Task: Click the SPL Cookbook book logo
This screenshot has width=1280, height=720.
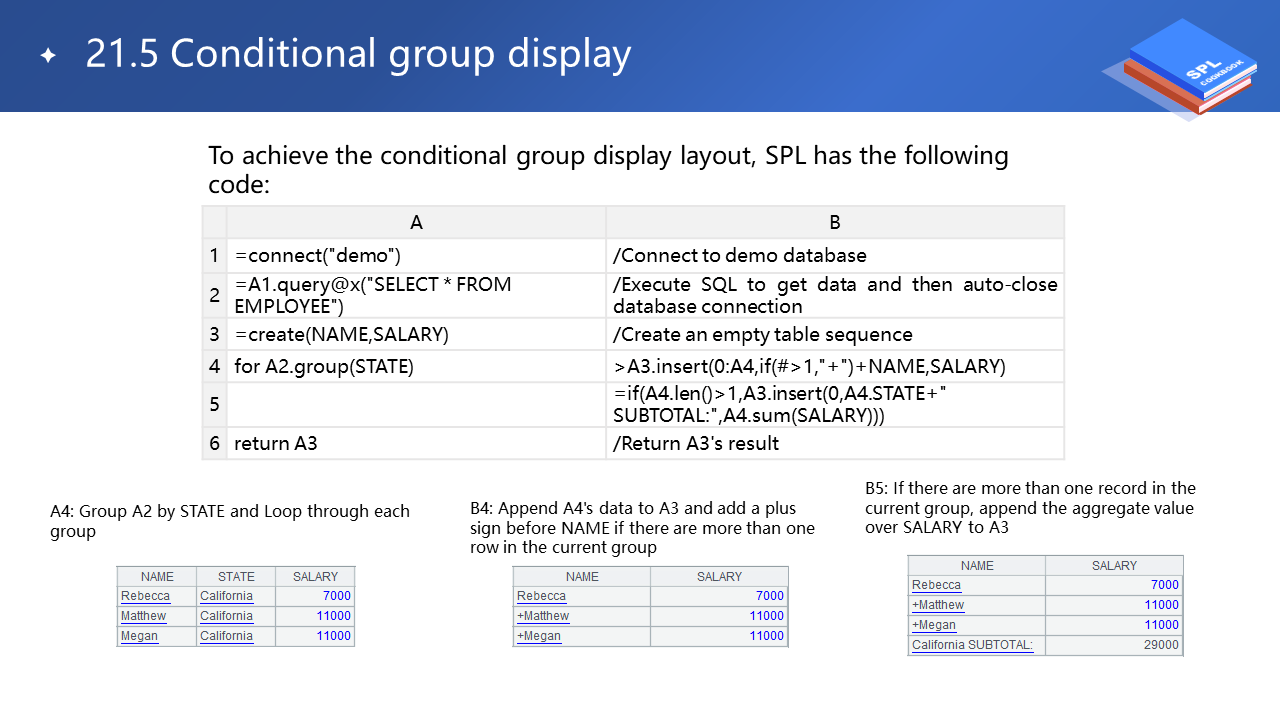Action: (1187, 68)
